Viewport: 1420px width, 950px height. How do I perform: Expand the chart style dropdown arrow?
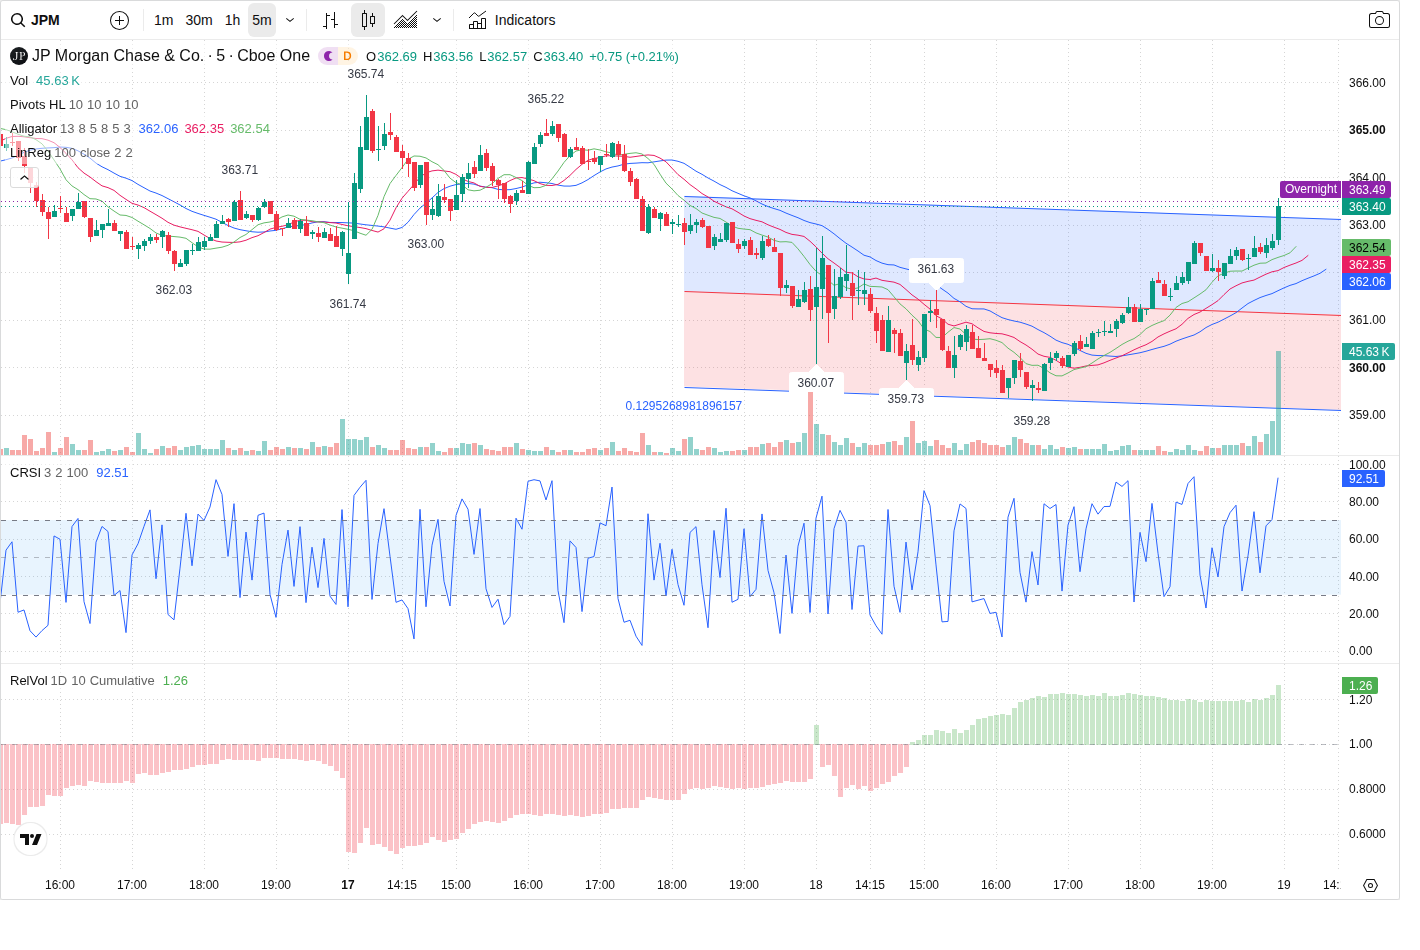coord(437,20)
